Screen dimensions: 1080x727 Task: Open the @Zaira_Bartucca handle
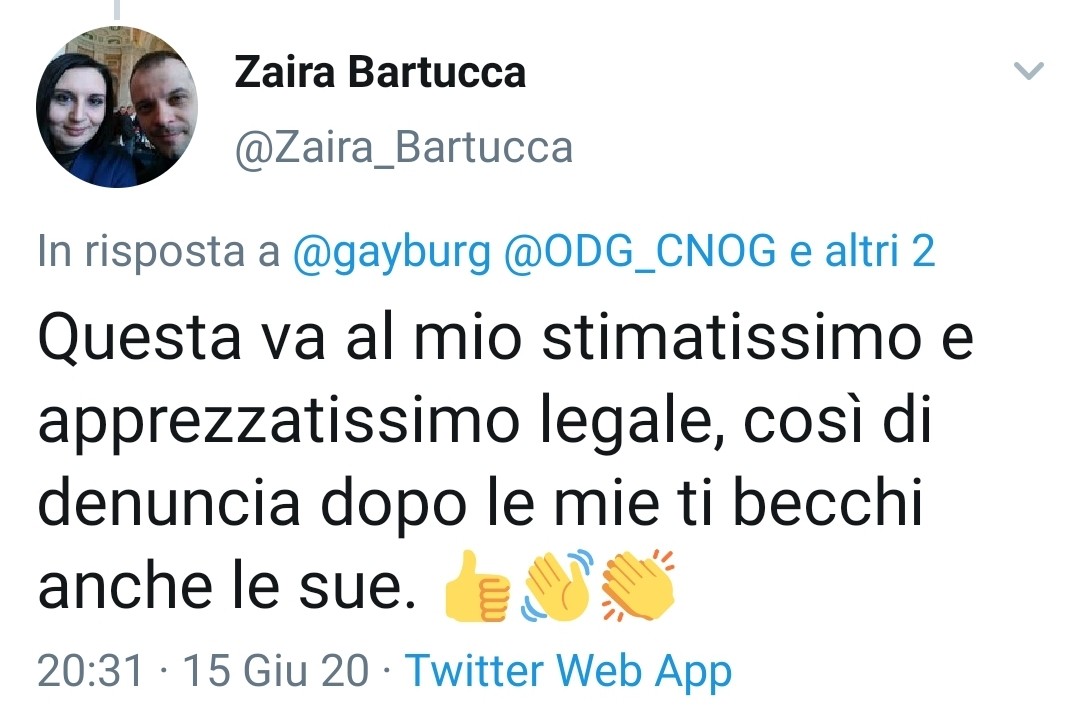click(404, 147)
